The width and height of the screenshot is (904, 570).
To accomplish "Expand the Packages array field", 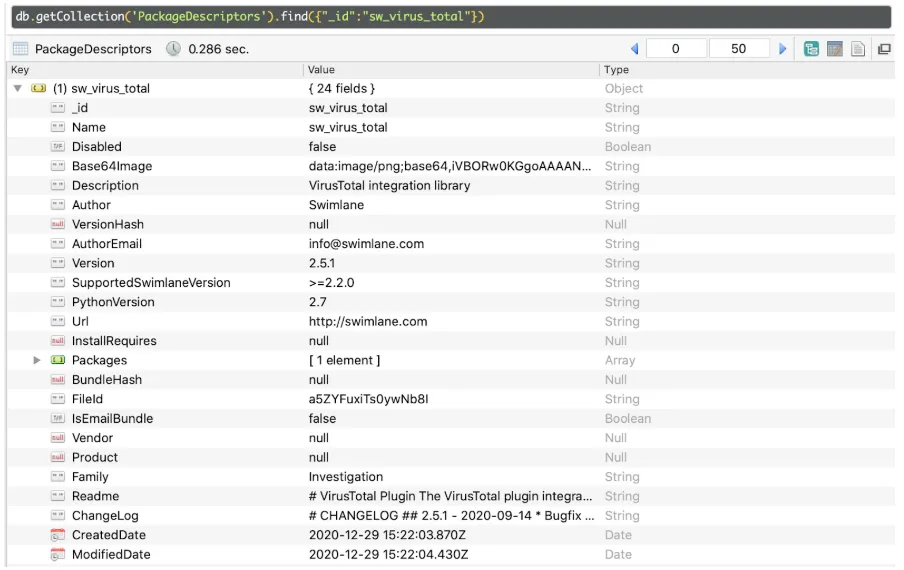I will pyautogui.click(x=37, y=360).
